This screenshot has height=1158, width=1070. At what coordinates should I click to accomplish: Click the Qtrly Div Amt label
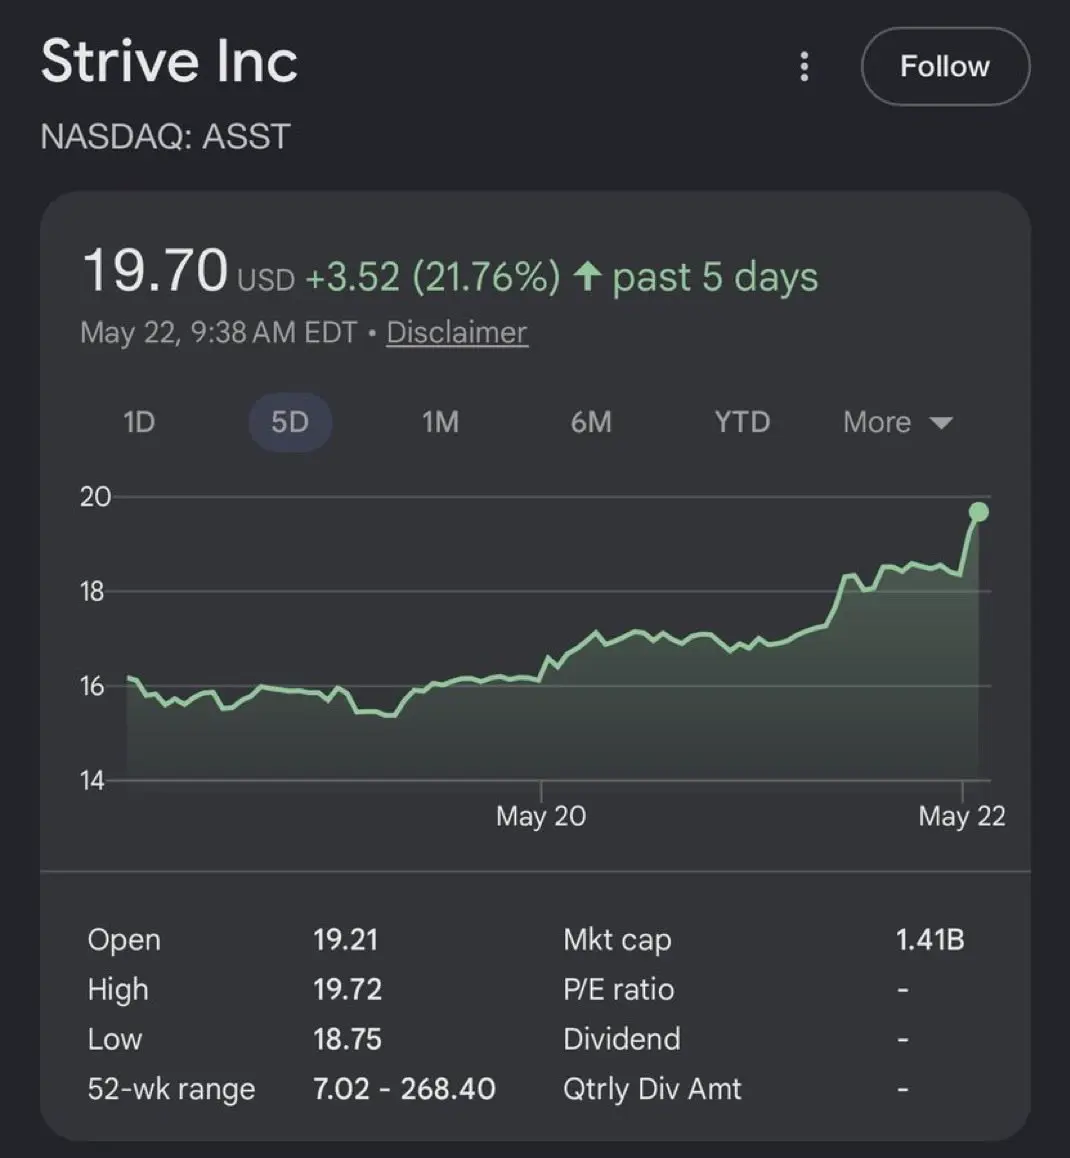(652, 1089)
